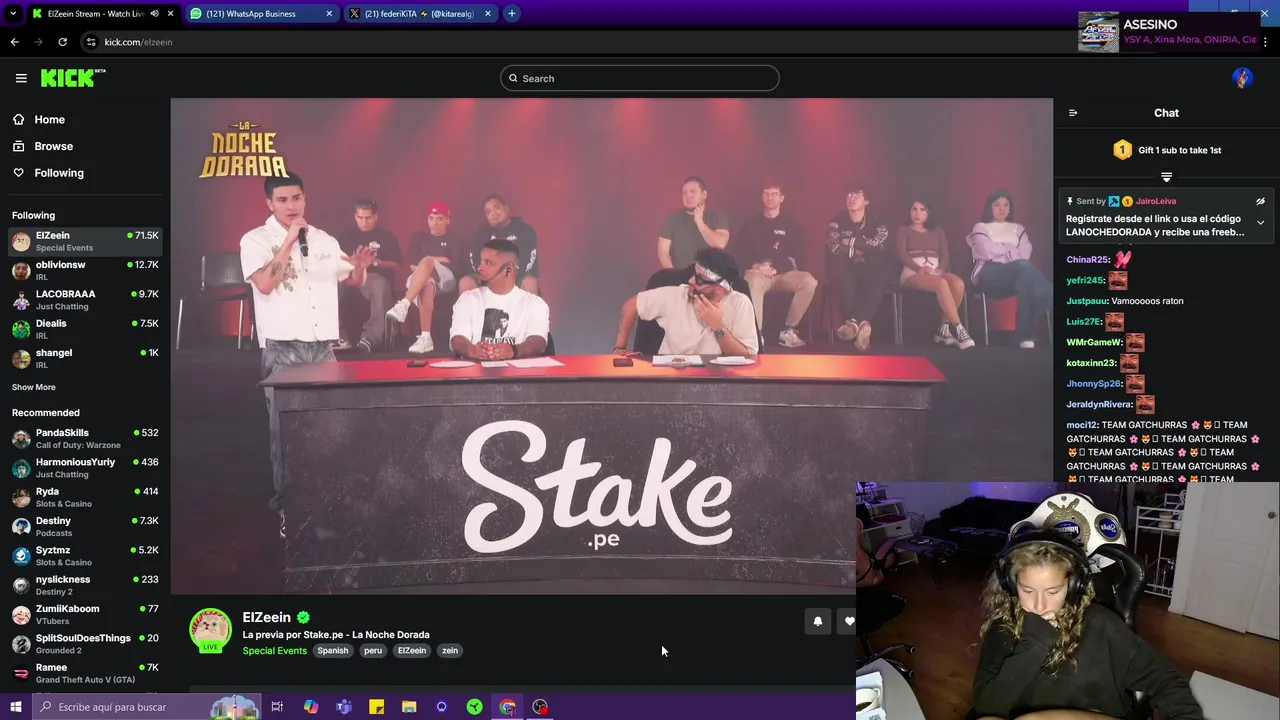Open the browser tab search dropdown
This screenshot has width=1280, height=720.
coord(13,14)
